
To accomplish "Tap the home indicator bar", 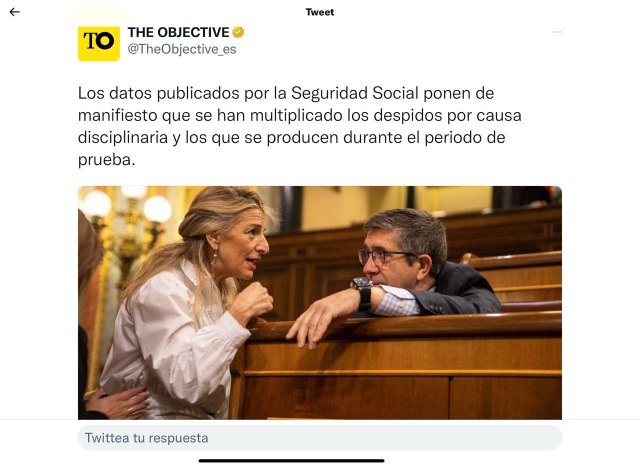I will tap(291, 460).
